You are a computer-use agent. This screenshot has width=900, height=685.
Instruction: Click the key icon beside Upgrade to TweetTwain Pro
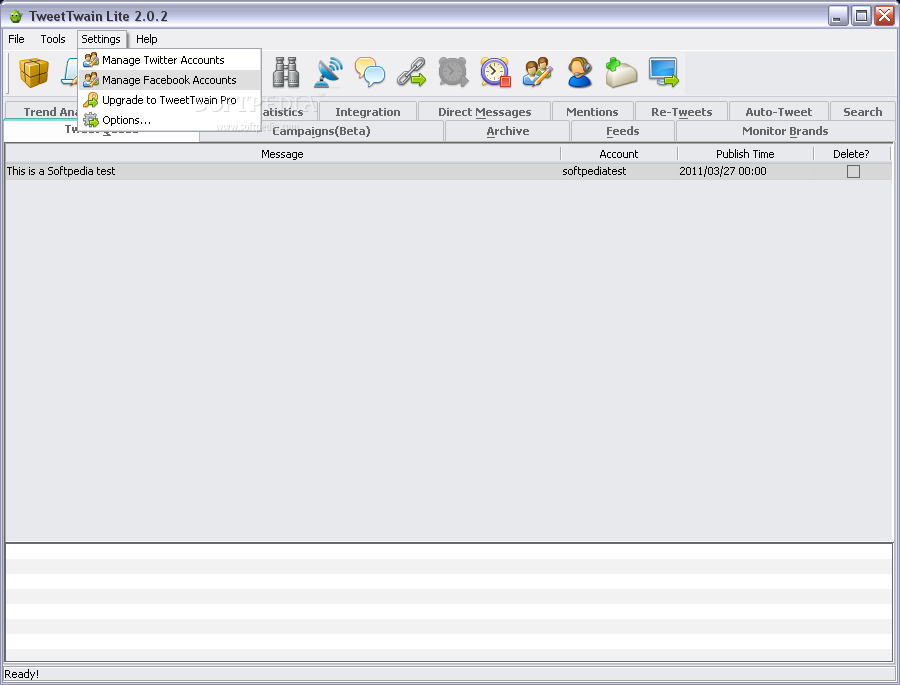(x=91, y=100)
